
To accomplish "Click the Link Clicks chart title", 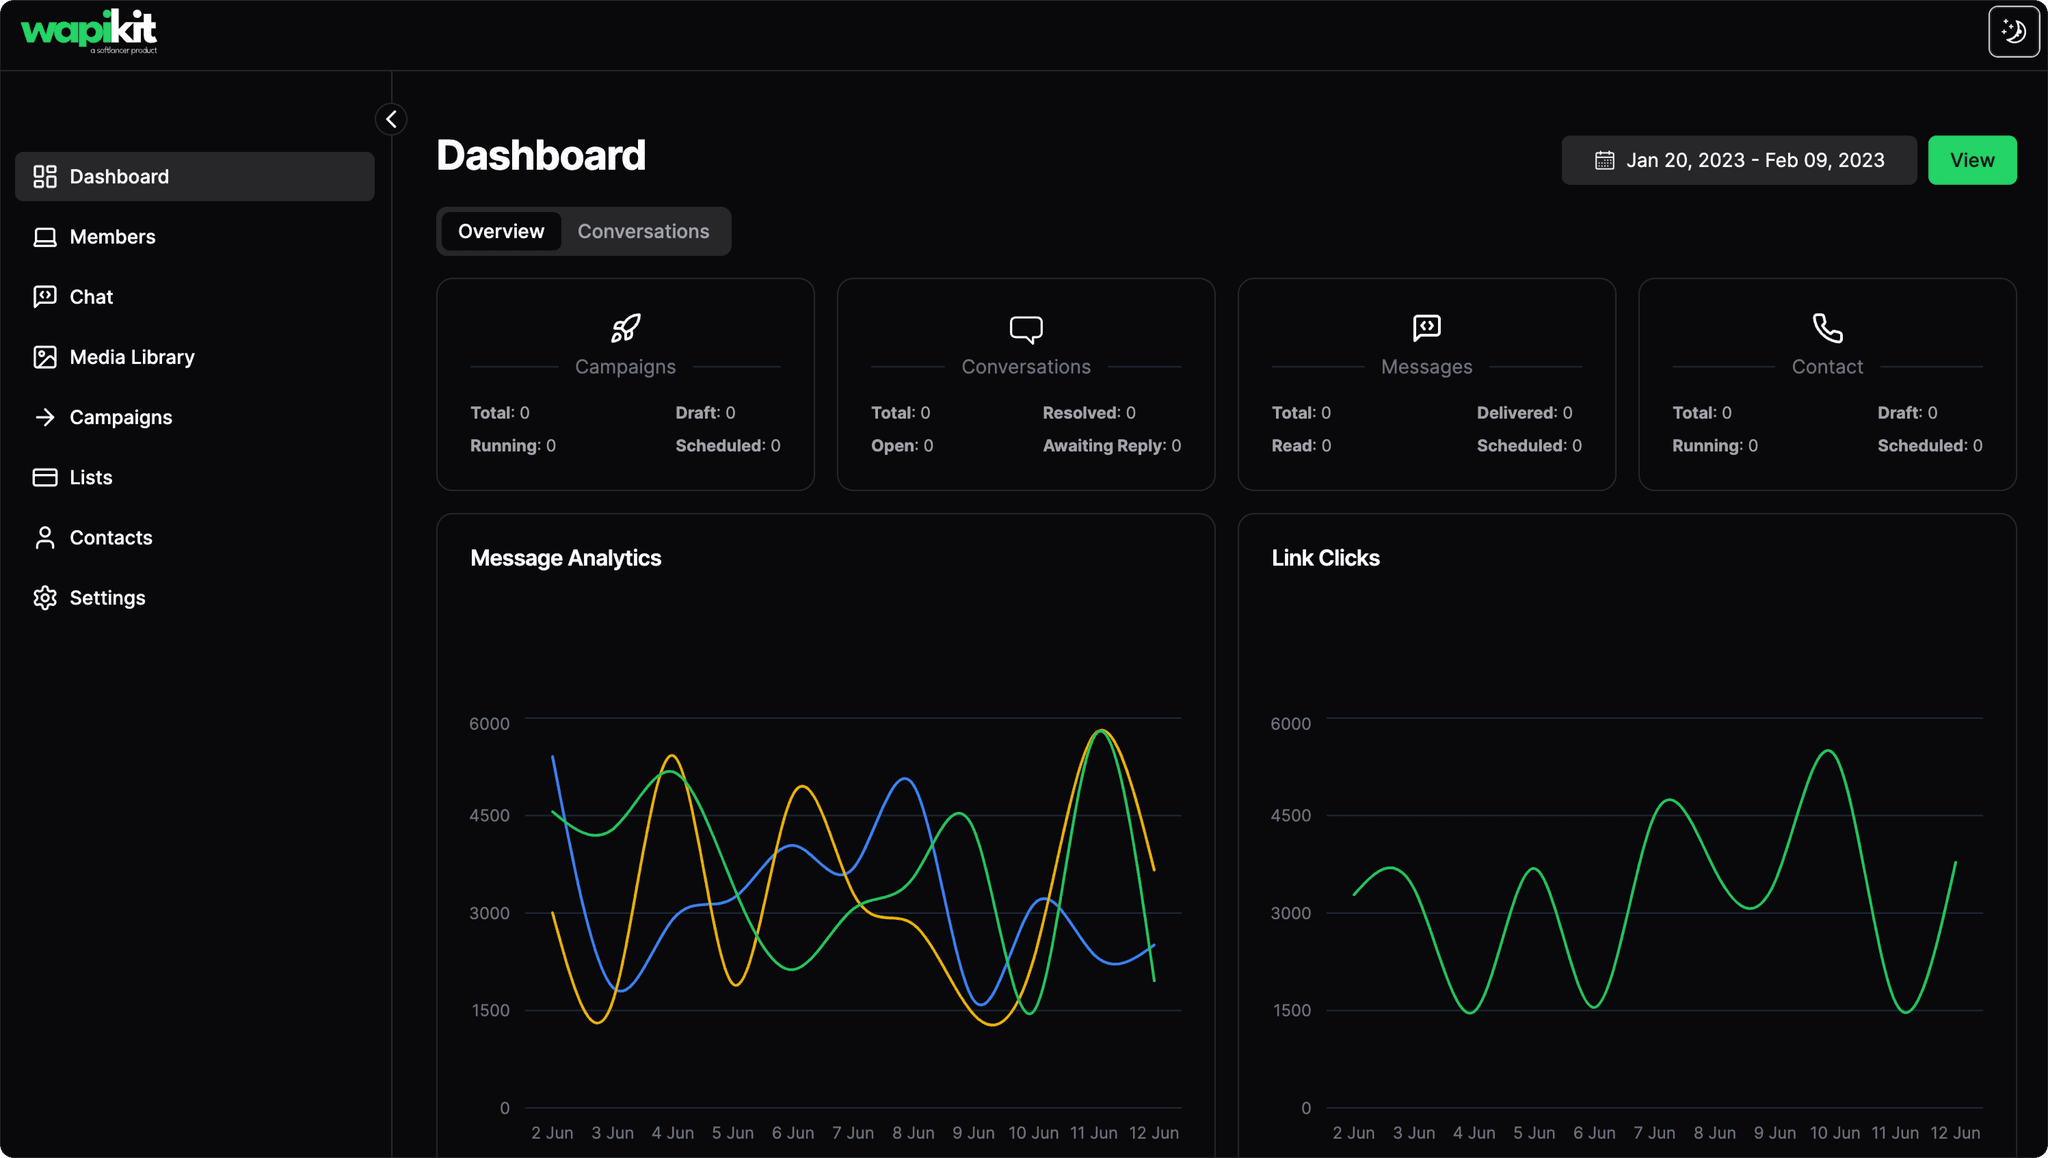I will pyautogui.click(x=1326, y=558).
